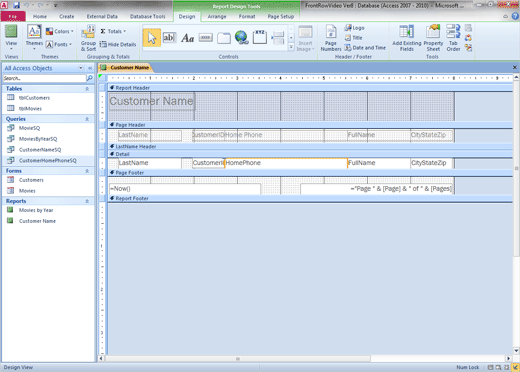Open the Themes gallery

point(34,37)
